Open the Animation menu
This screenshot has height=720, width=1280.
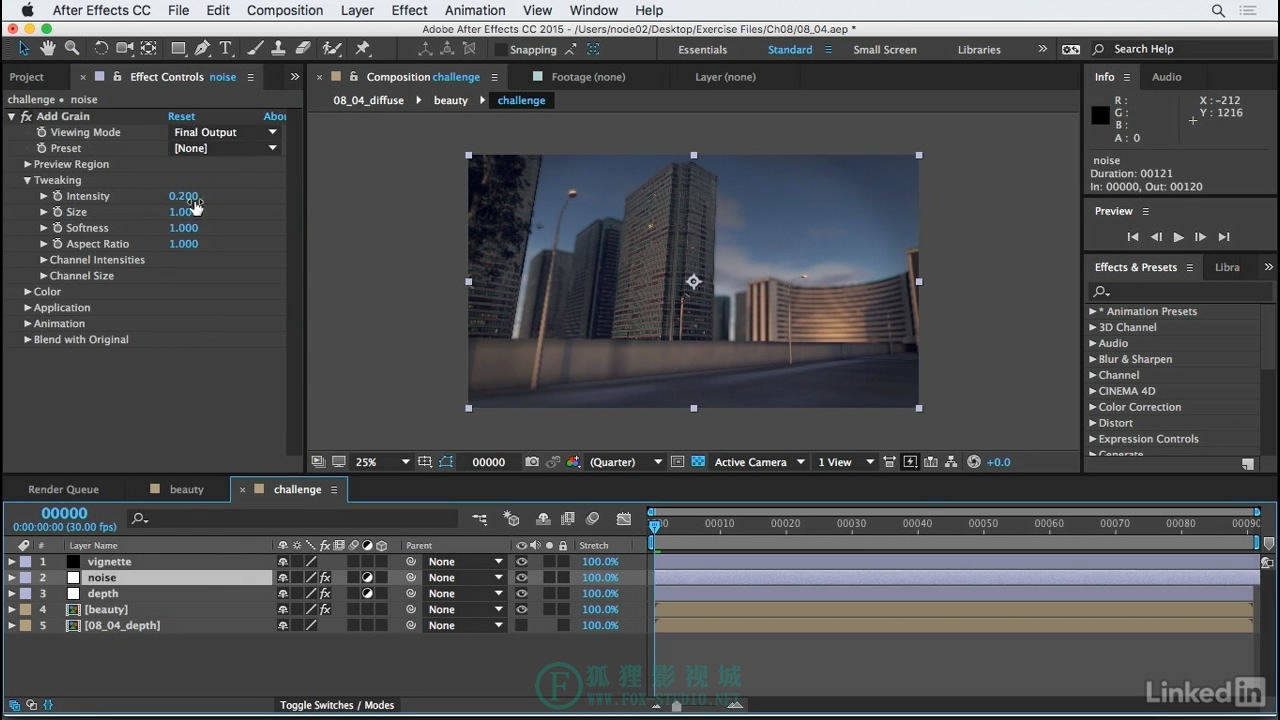pos(475,10)
